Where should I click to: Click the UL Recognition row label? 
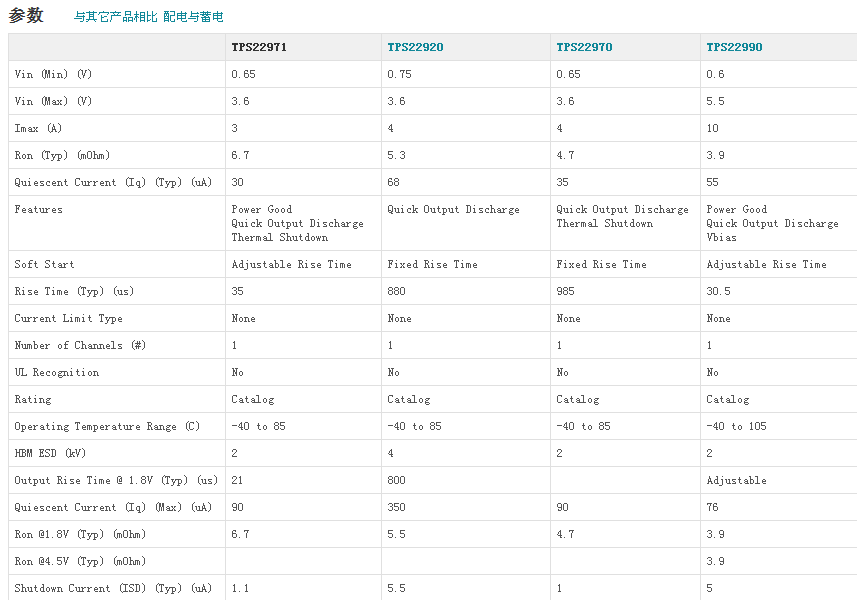coord(56,372)
